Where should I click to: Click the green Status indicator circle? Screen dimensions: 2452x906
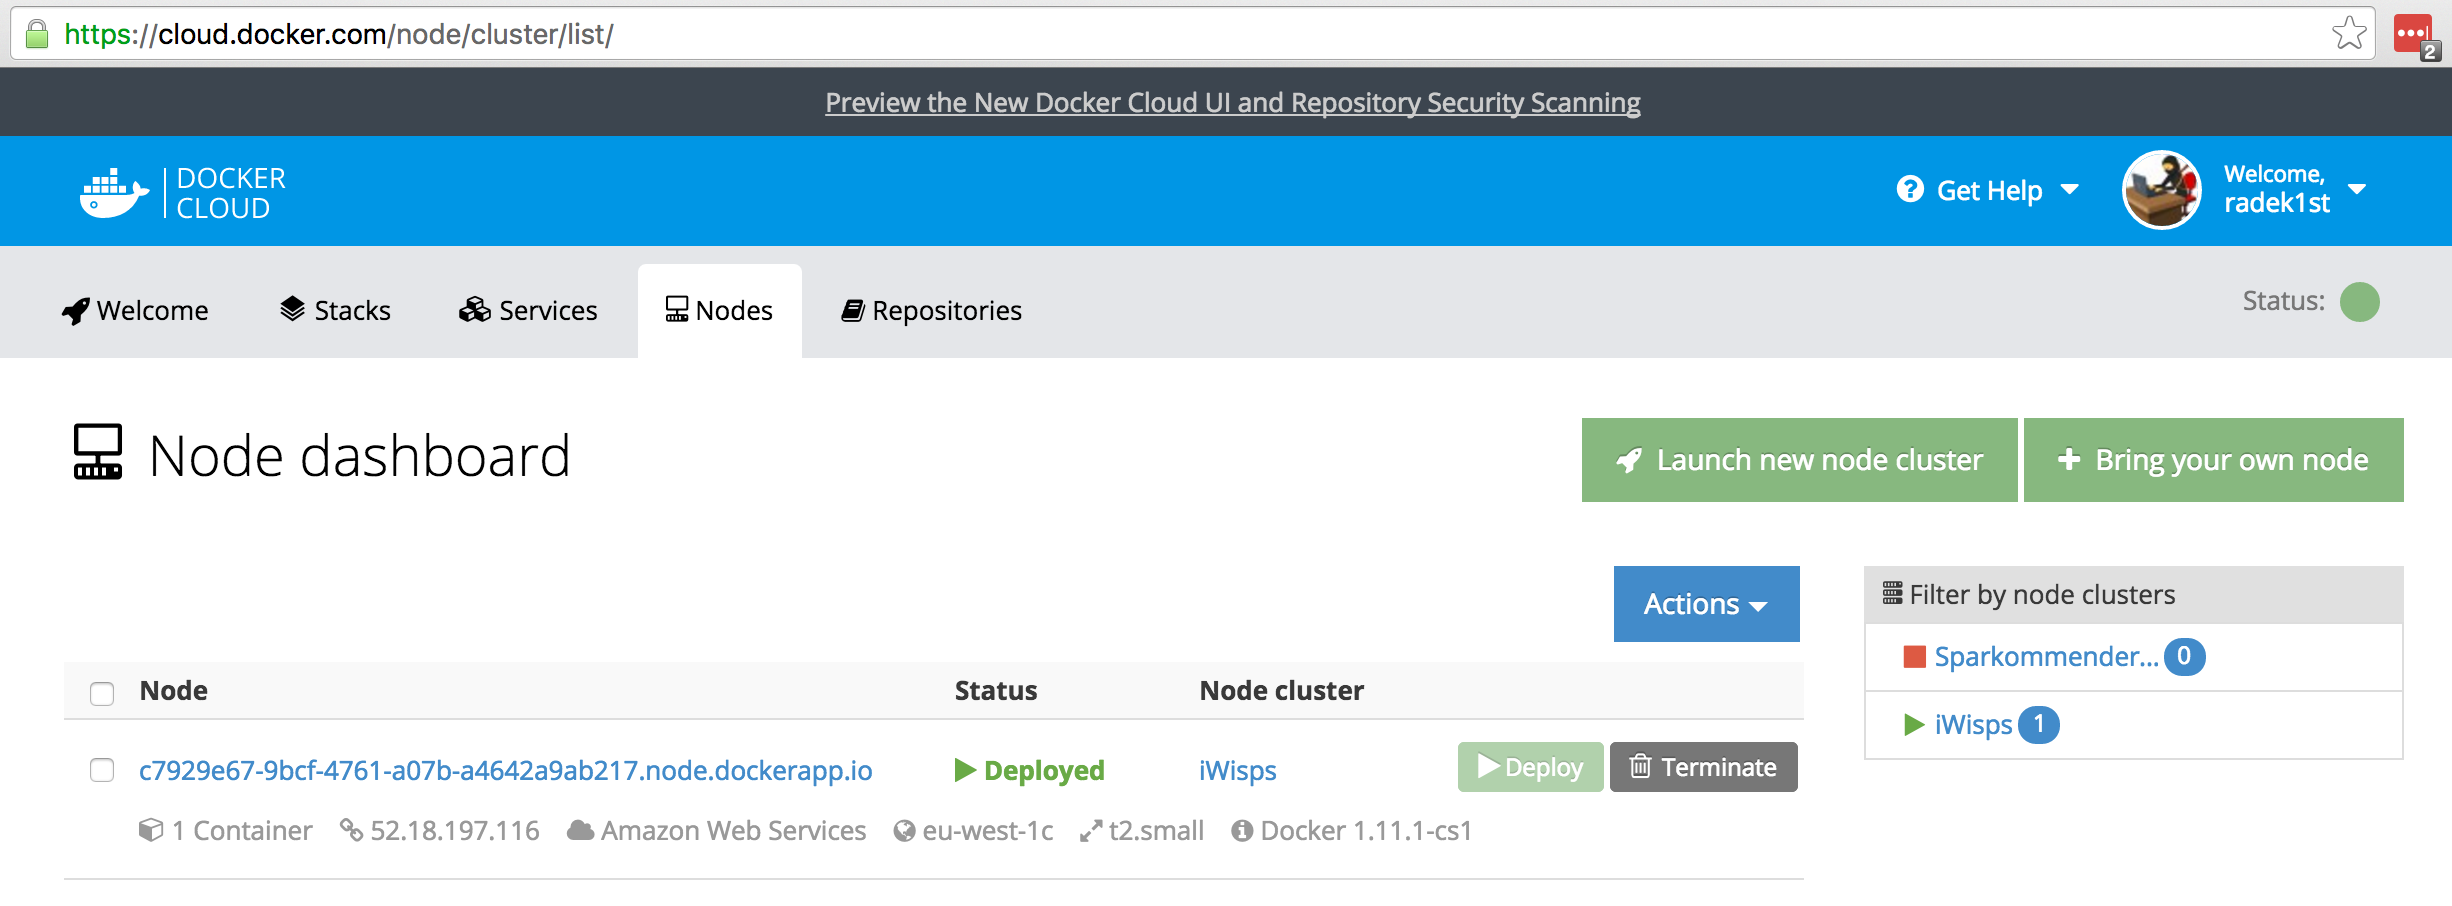[x=2360, y=302]
